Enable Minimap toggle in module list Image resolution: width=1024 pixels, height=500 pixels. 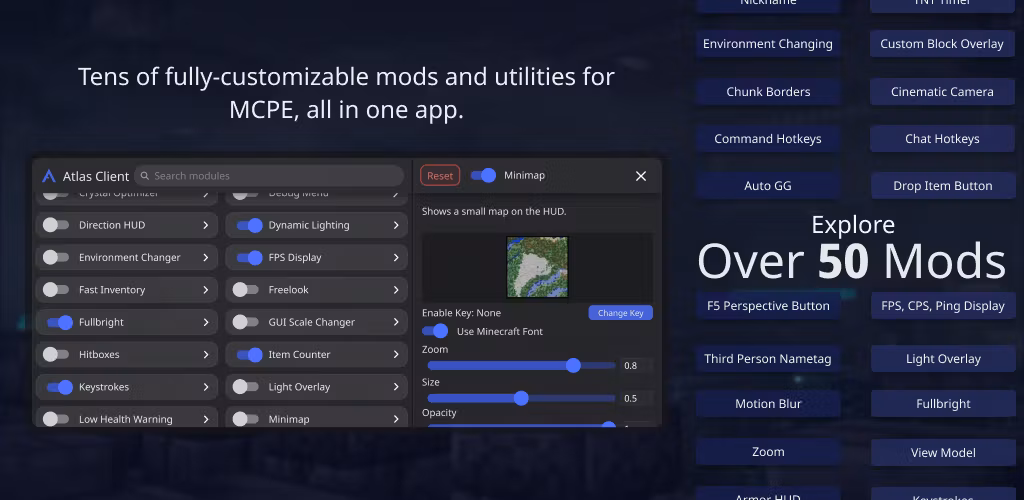pyautogui.click(x=246, y=419)
